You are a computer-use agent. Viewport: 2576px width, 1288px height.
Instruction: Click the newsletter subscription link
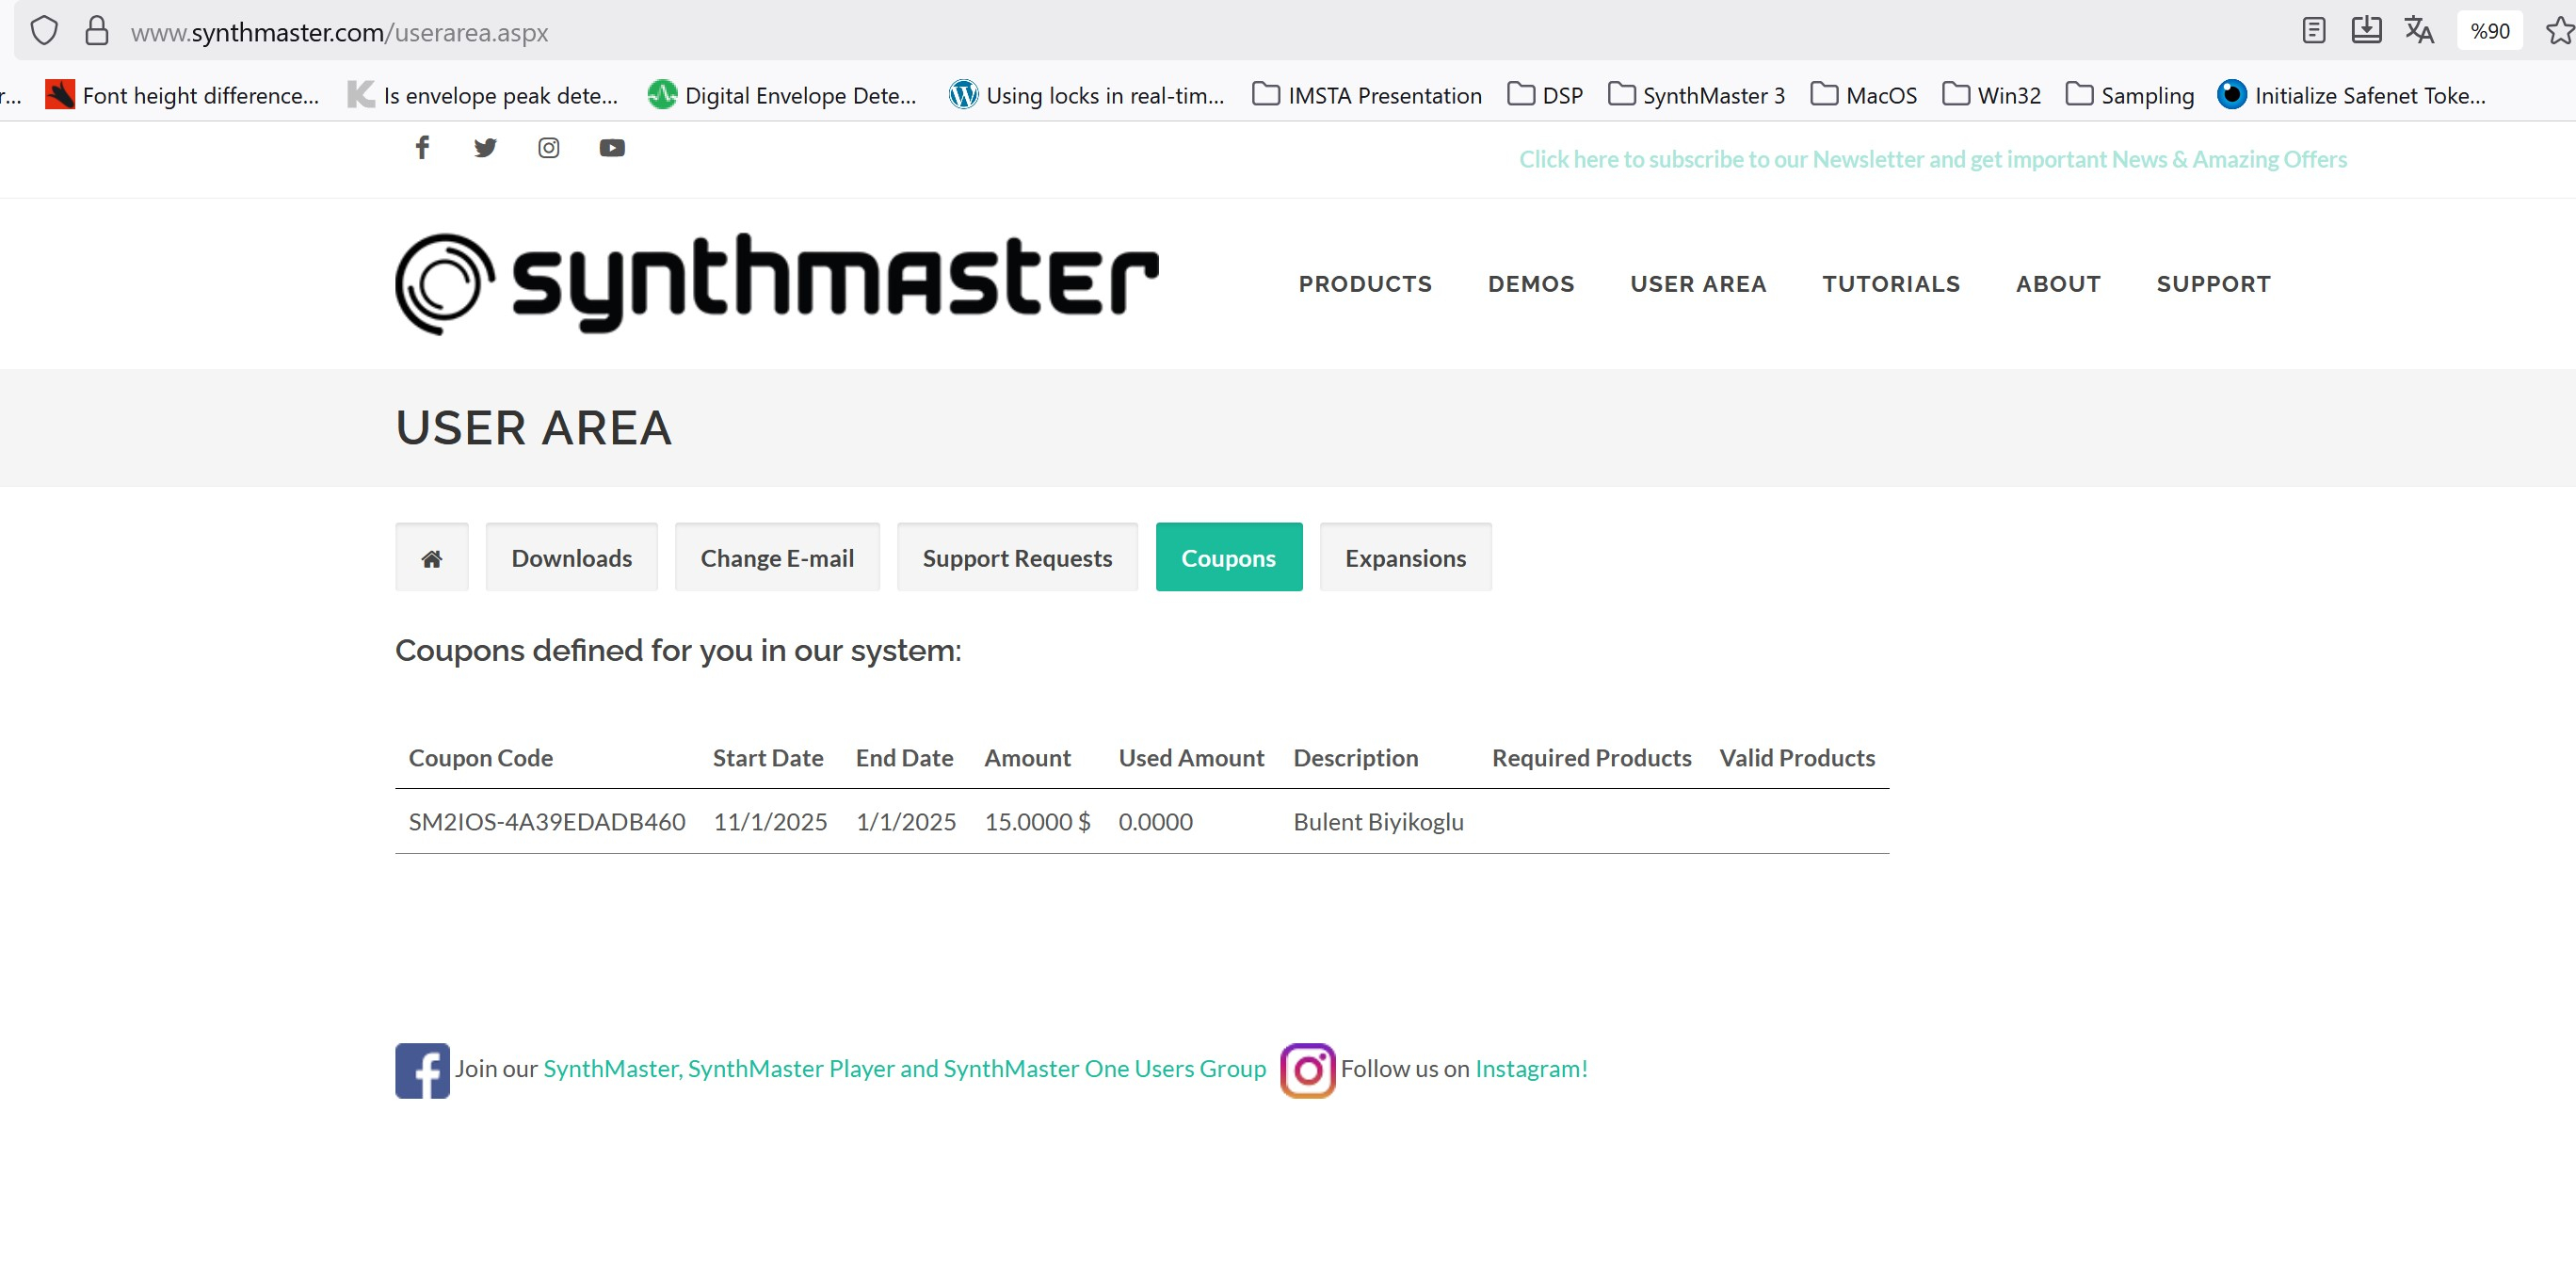1932,158
